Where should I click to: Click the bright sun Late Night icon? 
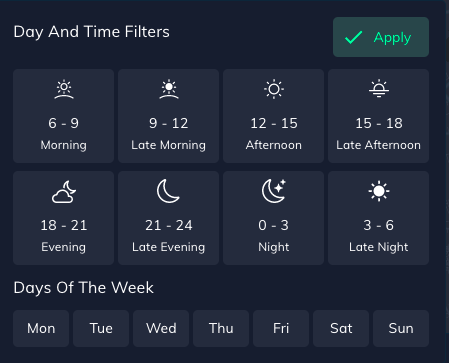tap(379, 191)
